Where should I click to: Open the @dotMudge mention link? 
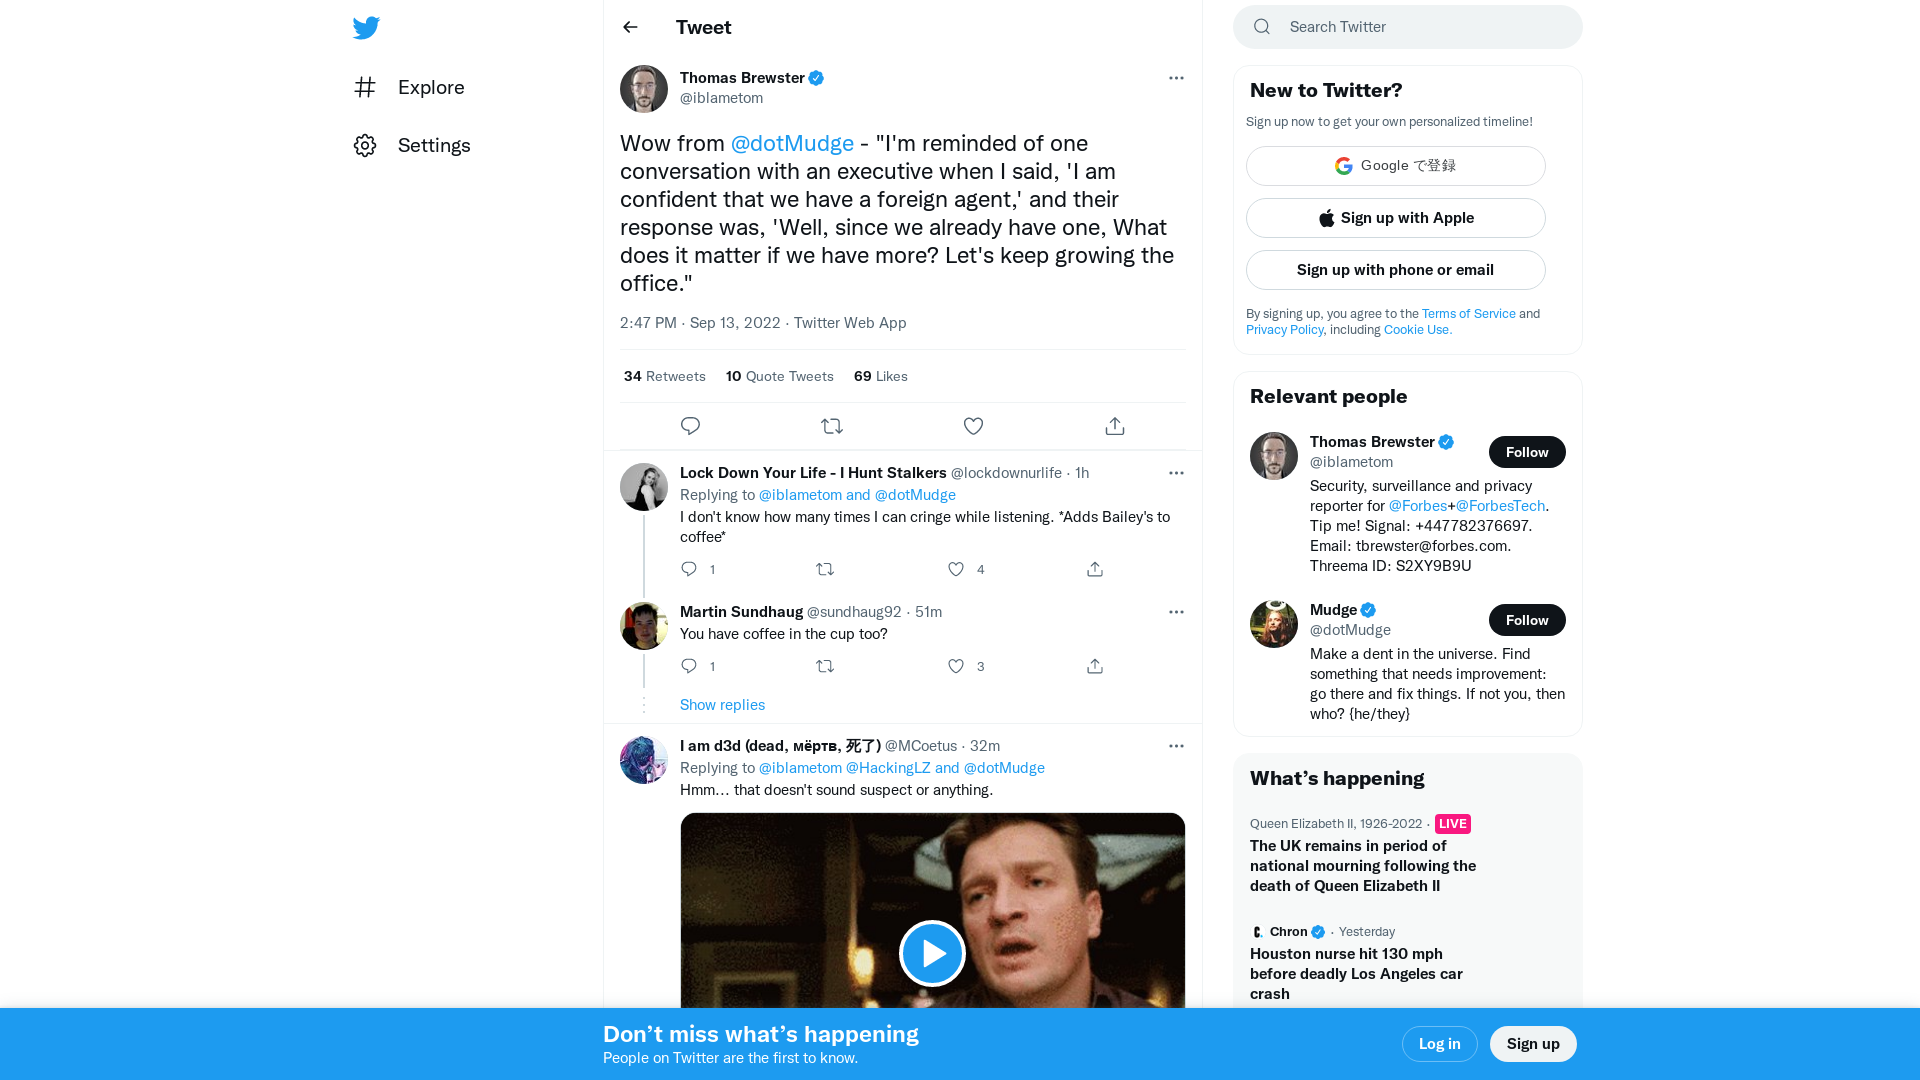coord(792,143)
